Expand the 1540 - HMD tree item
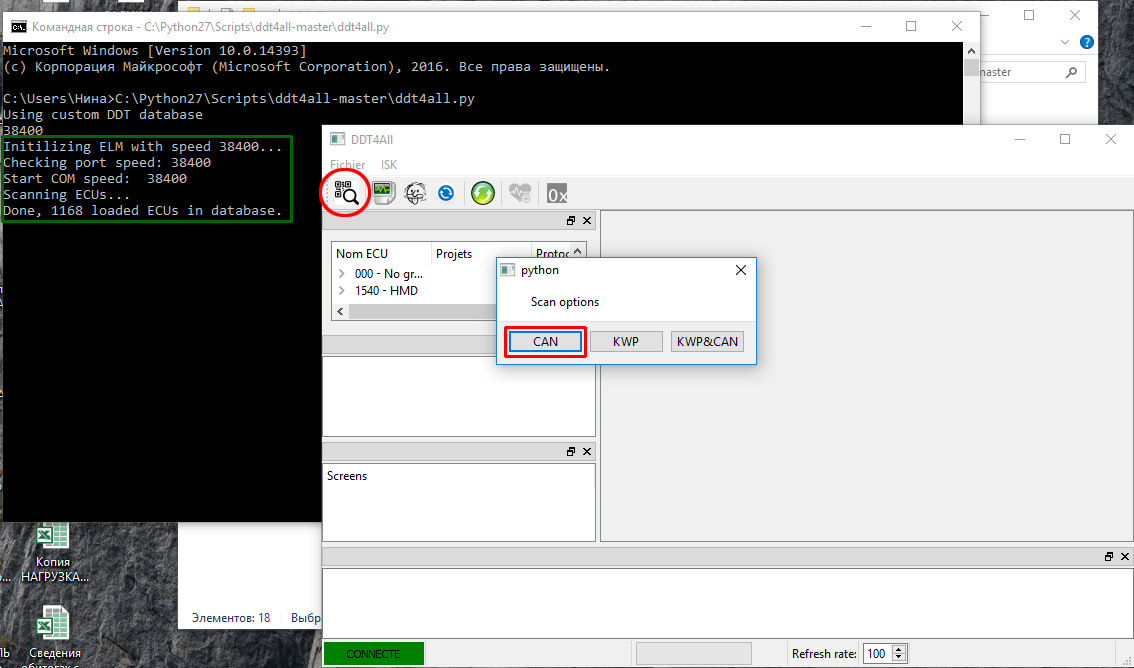1134x668 pixels. tap(341, 291)
